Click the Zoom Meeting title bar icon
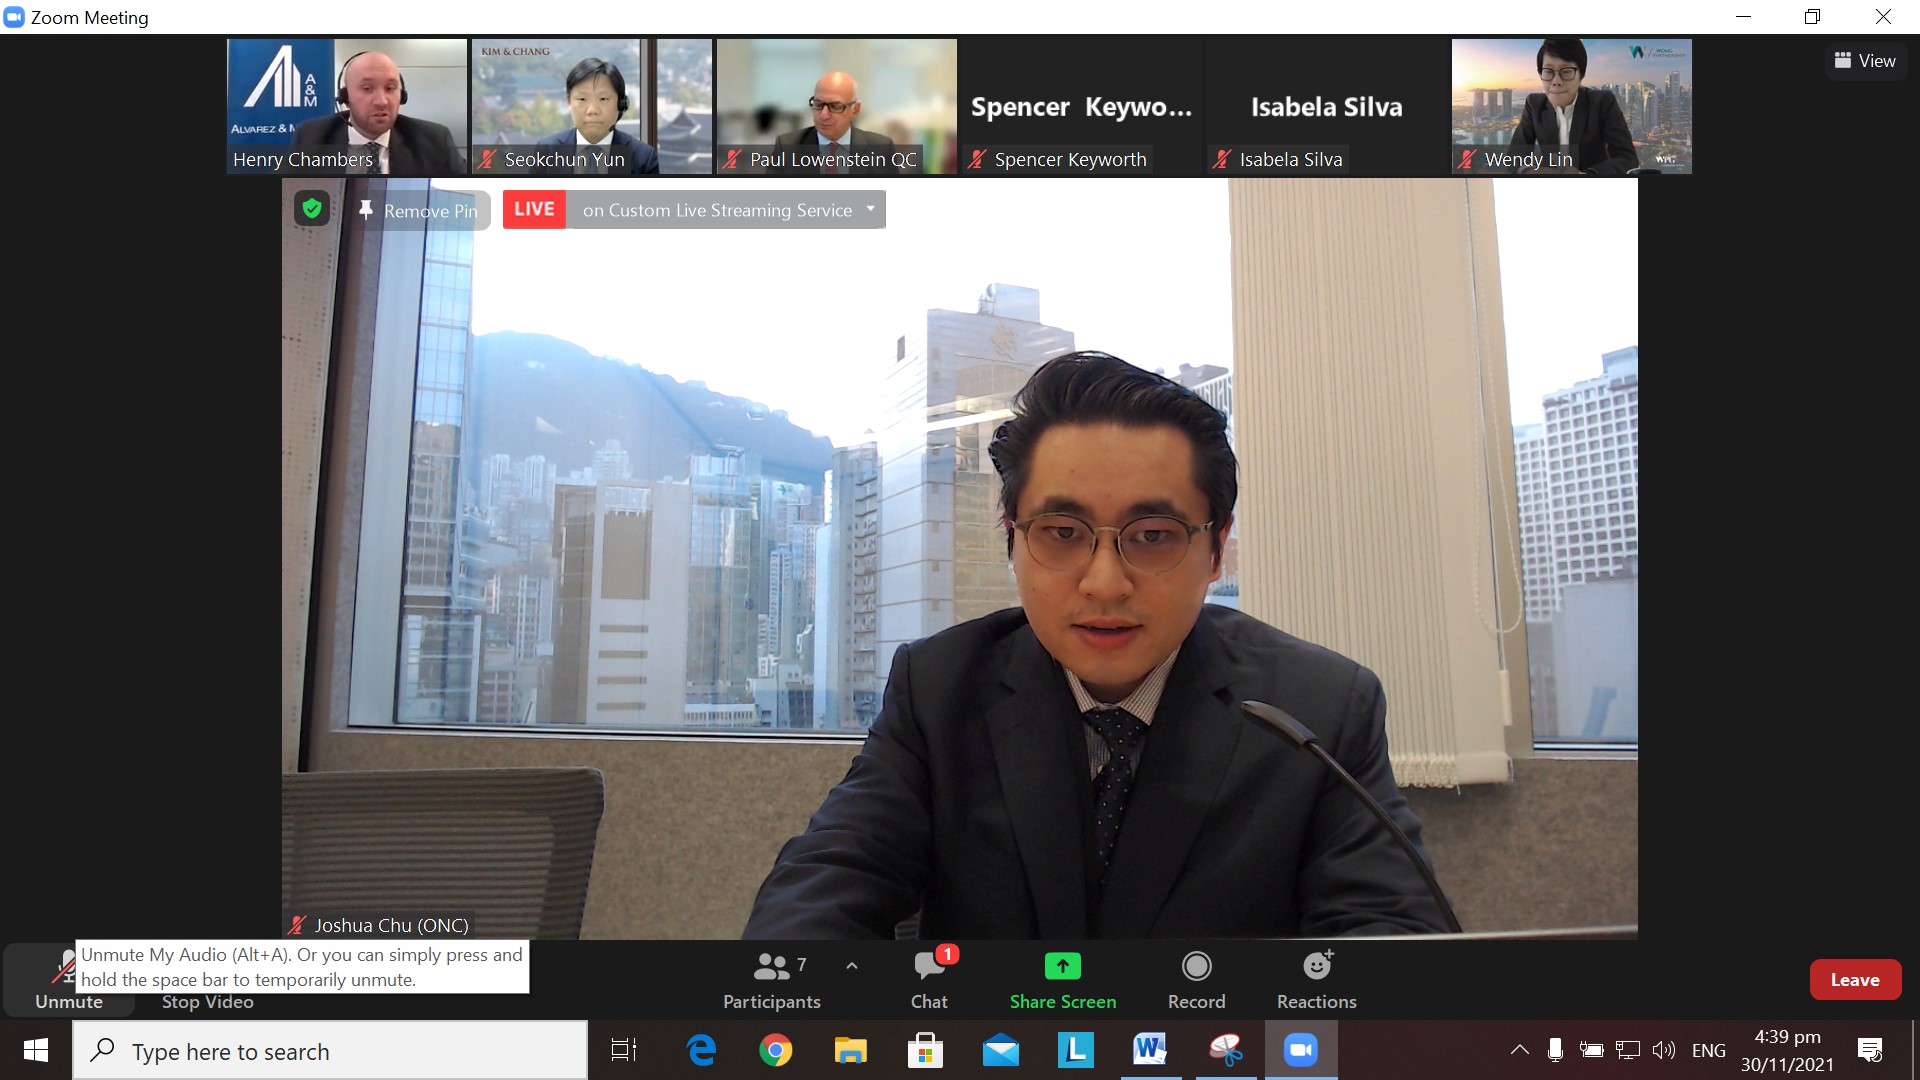The width and height of the screenshot is (1920, 1080). [x=14, y=17]
